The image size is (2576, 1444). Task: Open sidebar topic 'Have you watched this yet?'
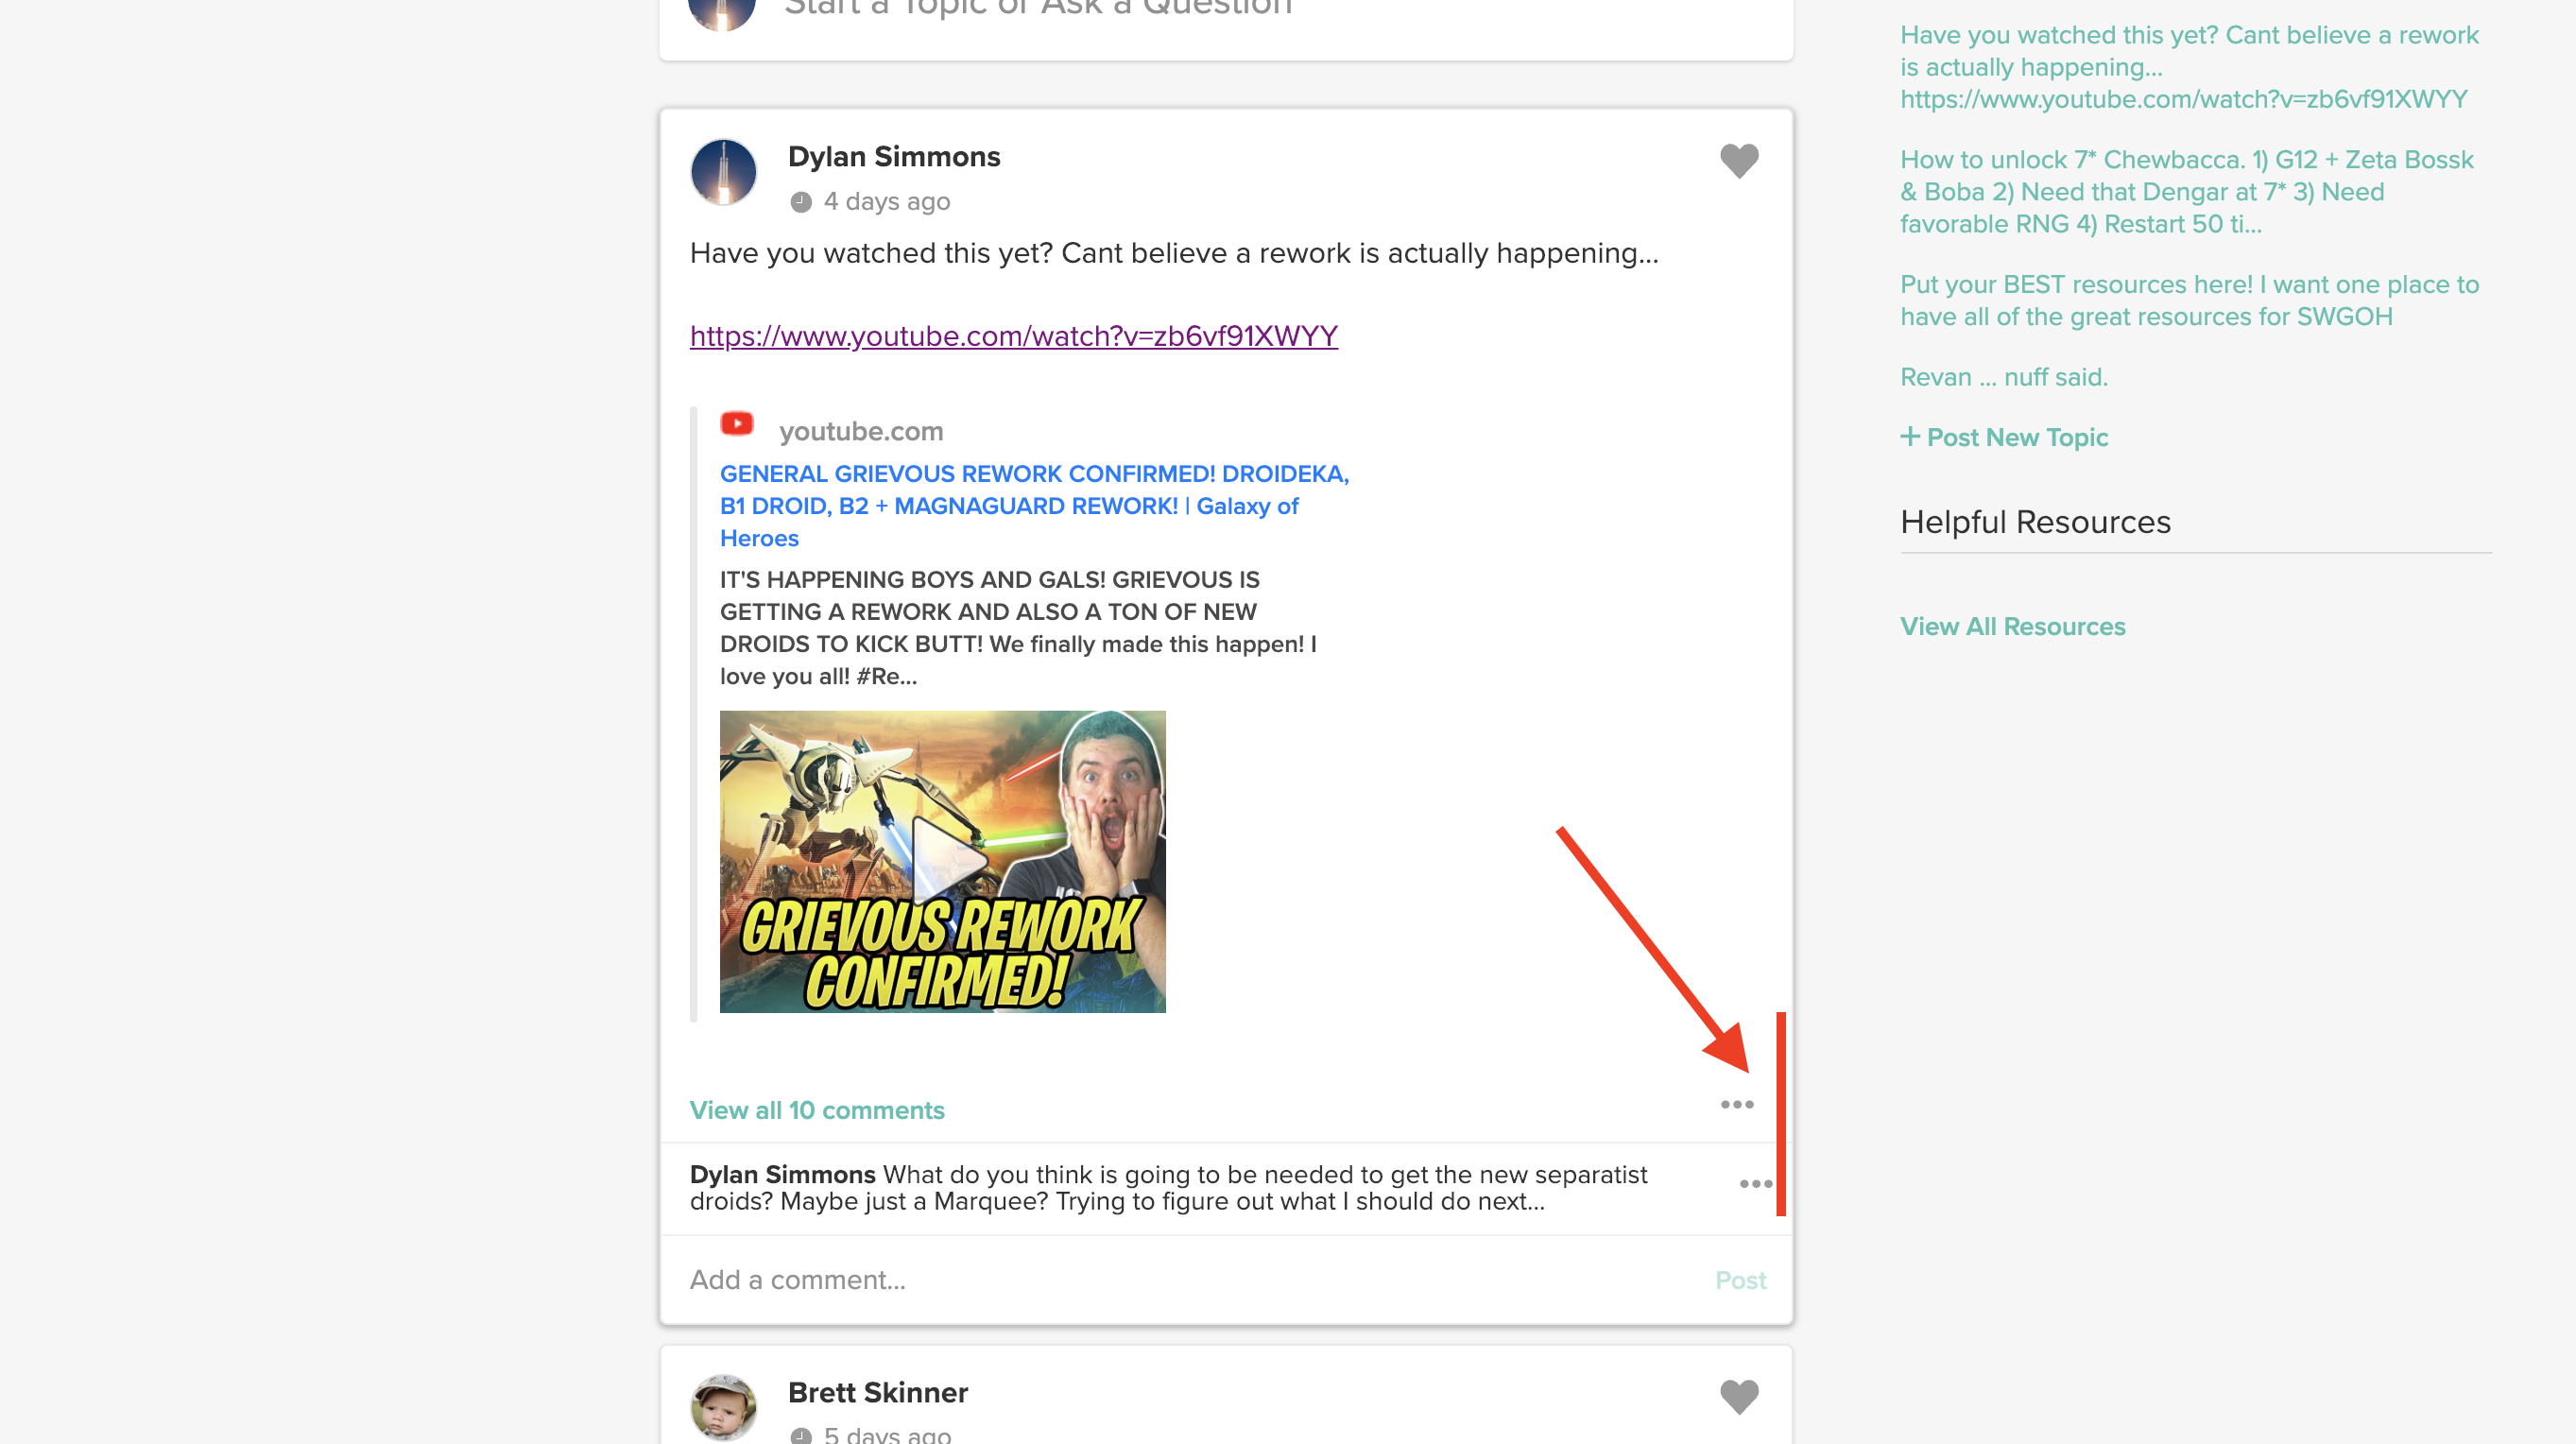(2189, 67)
